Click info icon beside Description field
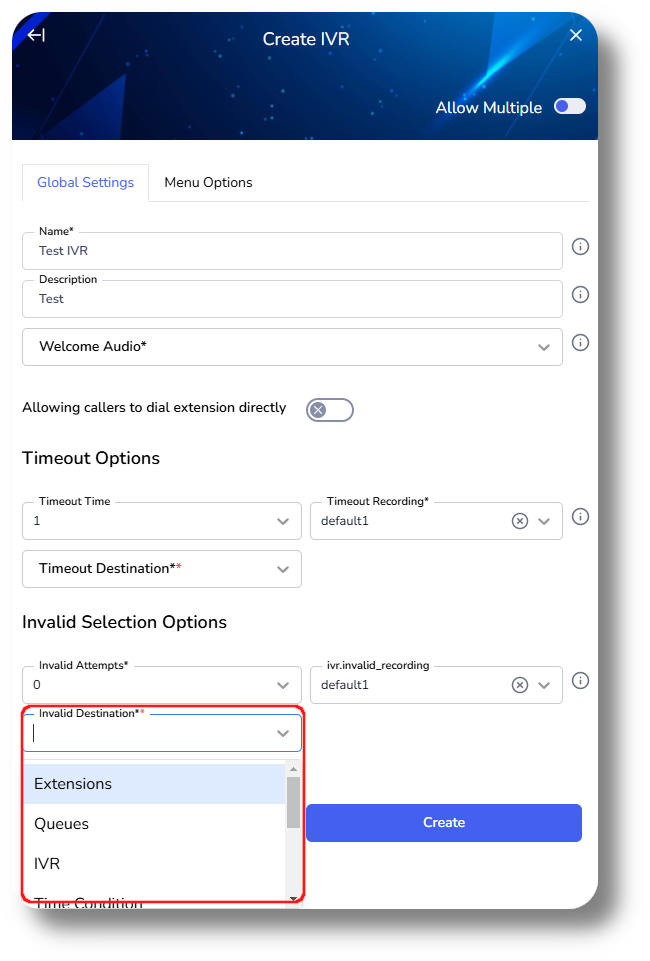 (x=580, y=295)
